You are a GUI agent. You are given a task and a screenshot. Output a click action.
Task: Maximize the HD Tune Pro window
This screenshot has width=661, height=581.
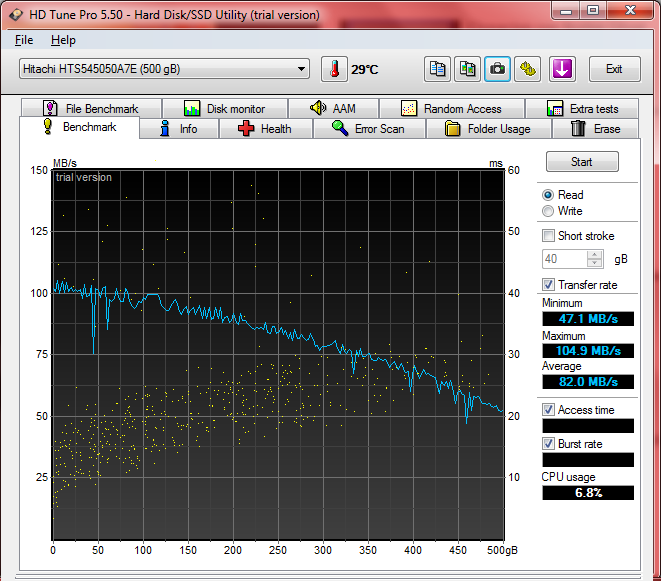(x=593, y=11)
